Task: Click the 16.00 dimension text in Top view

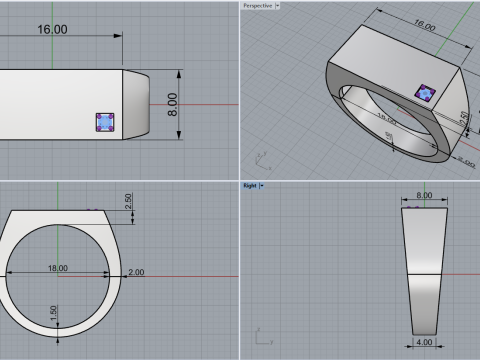Action: click(52, 29)
